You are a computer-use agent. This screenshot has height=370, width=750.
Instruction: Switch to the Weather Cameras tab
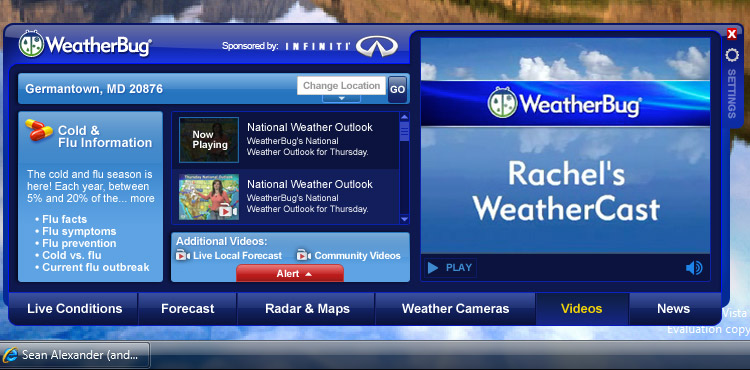[x=455, y=309]
